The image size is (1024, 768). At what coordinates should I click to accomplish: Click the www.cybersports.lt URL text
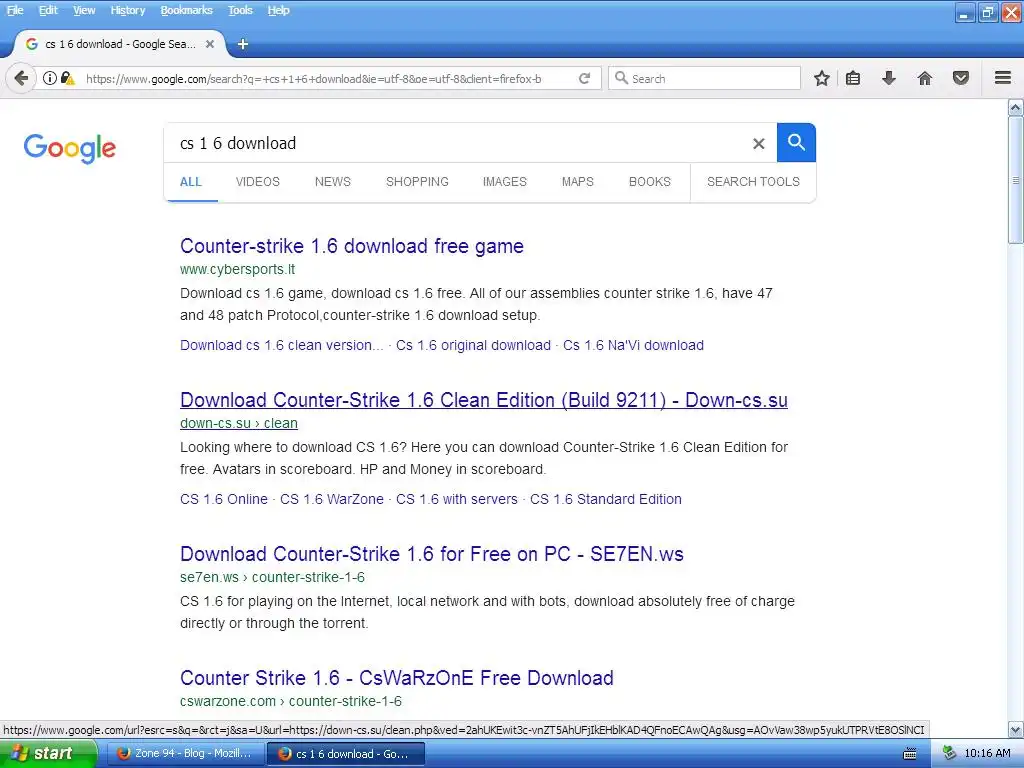pyautogui.click(x=237, y=269)
